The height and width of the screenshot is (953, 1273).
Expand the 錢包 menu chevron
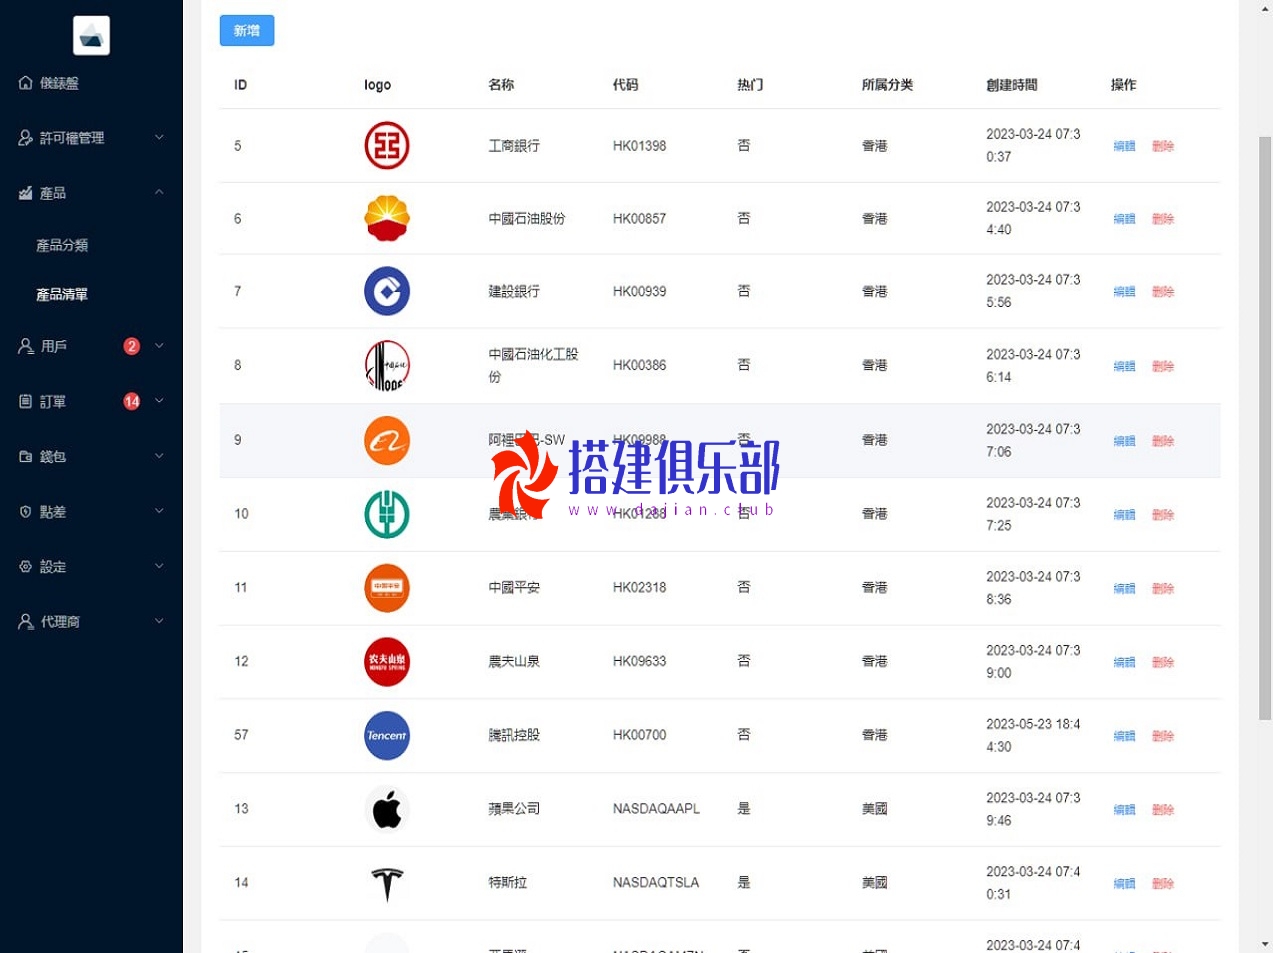[159, 455]
